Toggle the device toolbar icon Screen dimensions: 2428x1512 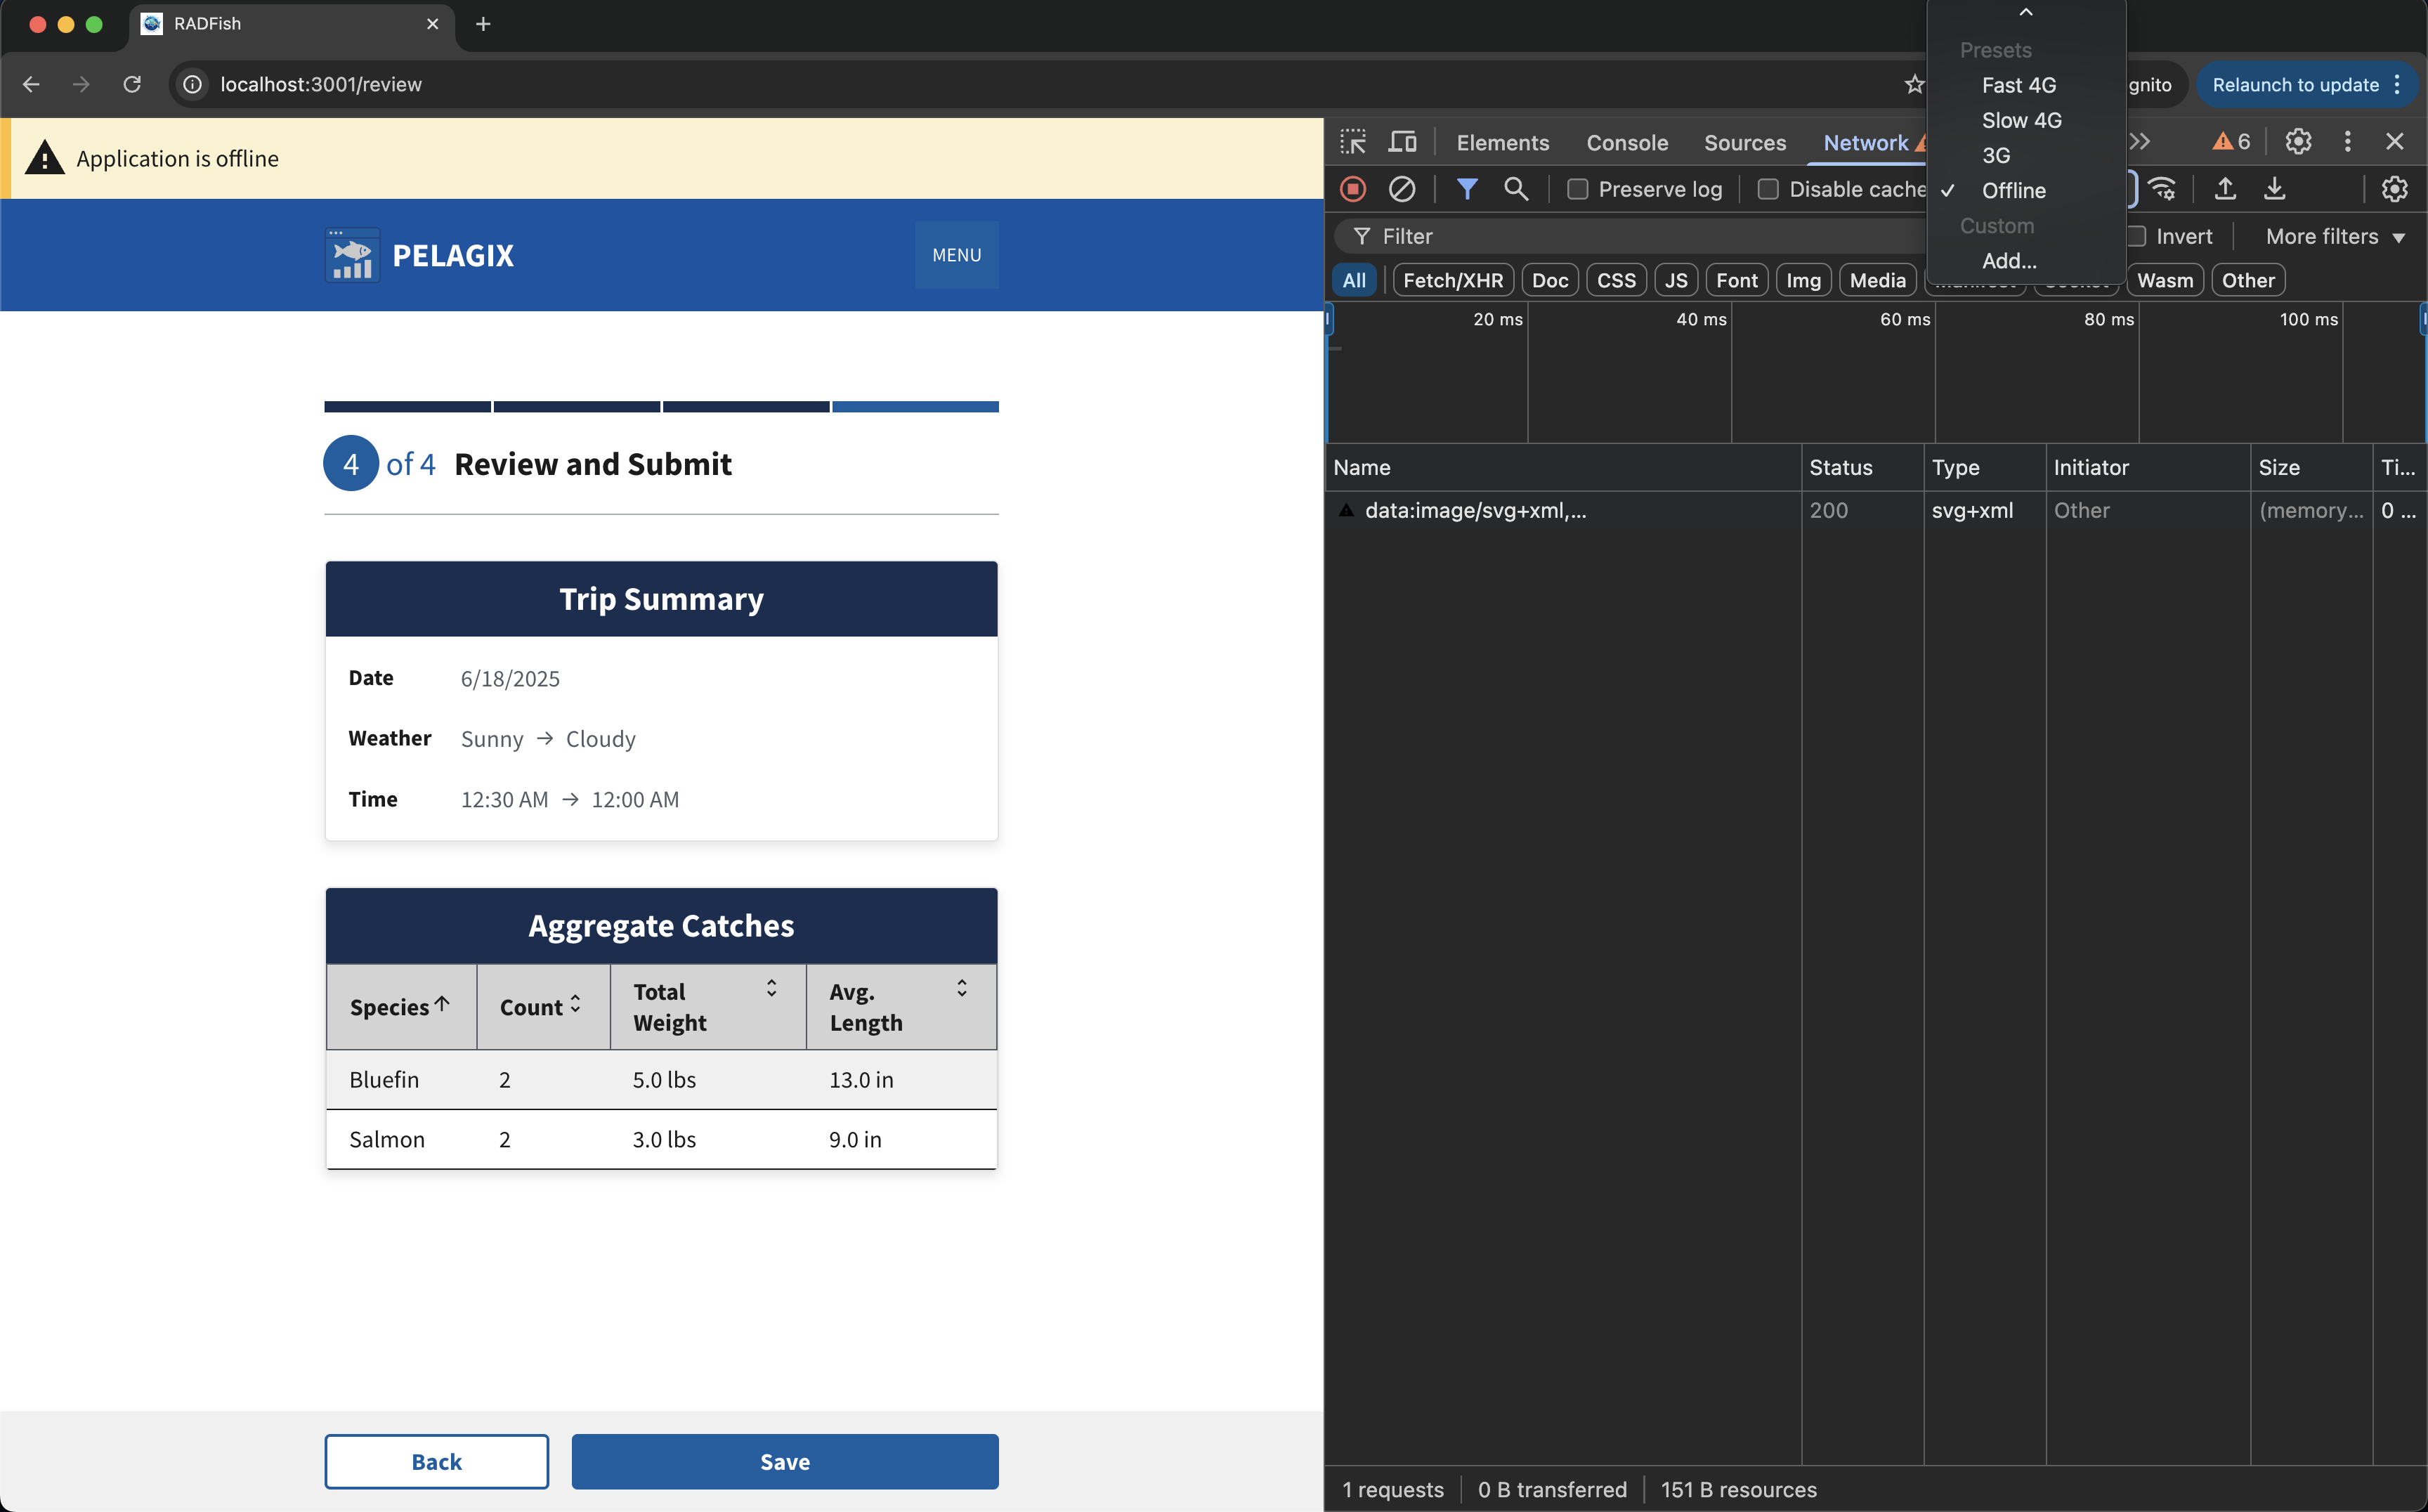point(1402,142)
